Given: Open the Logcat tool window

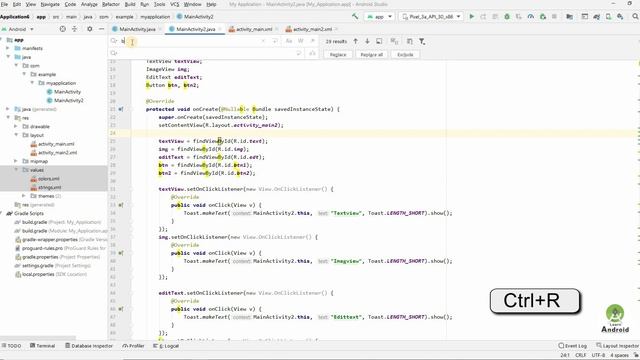Looking at the screenshot, I should 166,346.
